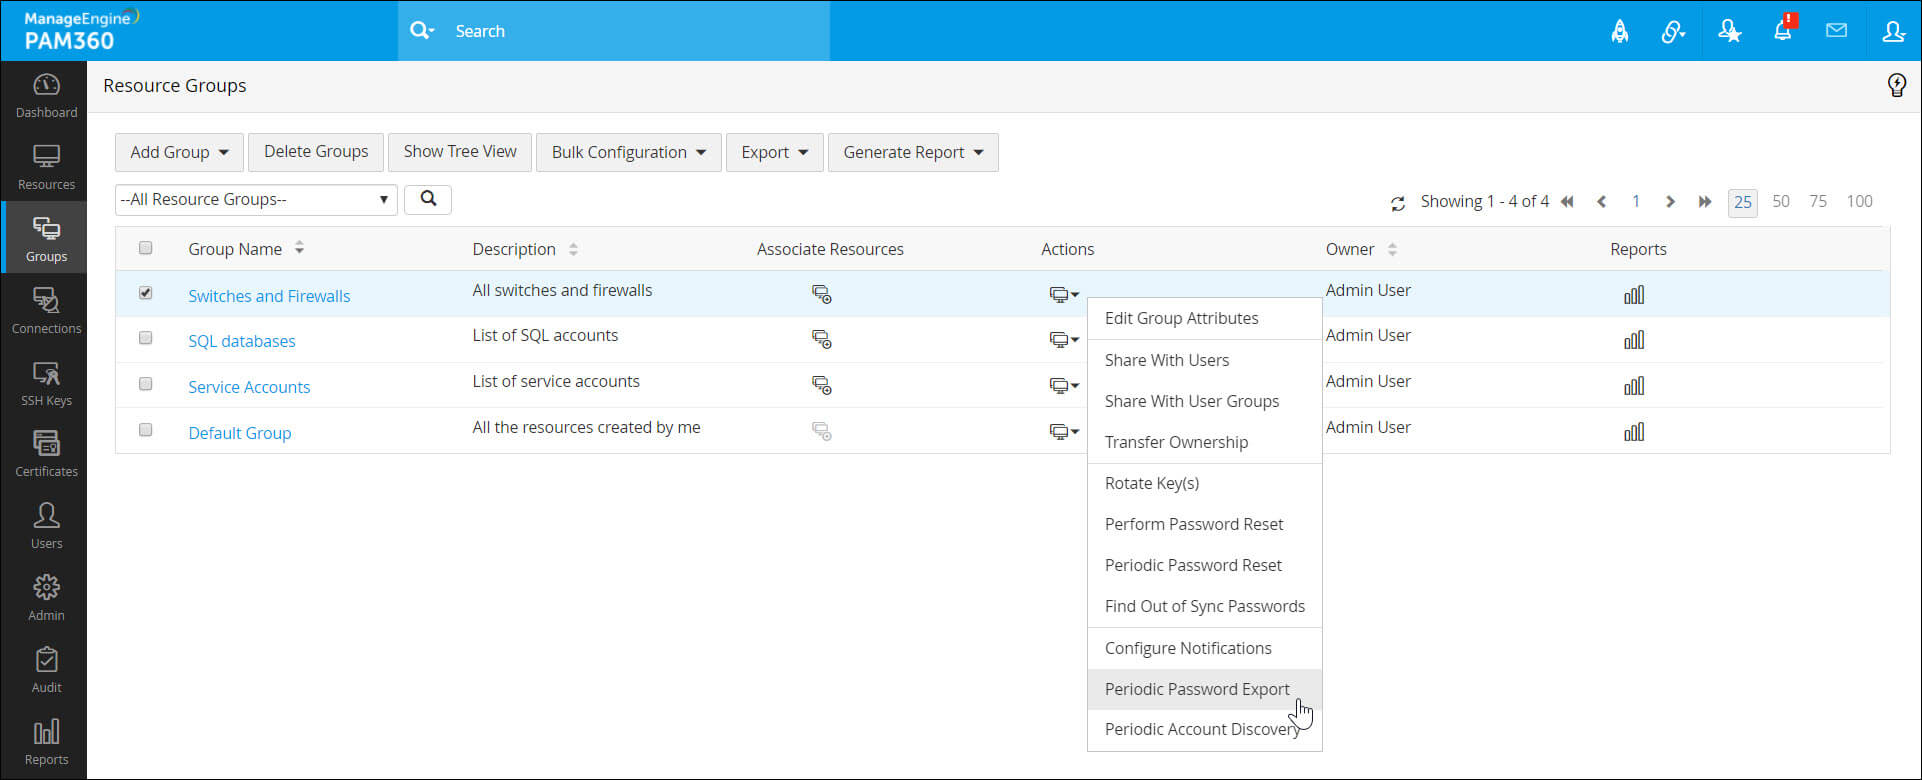Image resolution: width=1922 pixels, height=780 pixels.
Task: Open the tips lightbulb icon
Action: tap(1896, 85)
